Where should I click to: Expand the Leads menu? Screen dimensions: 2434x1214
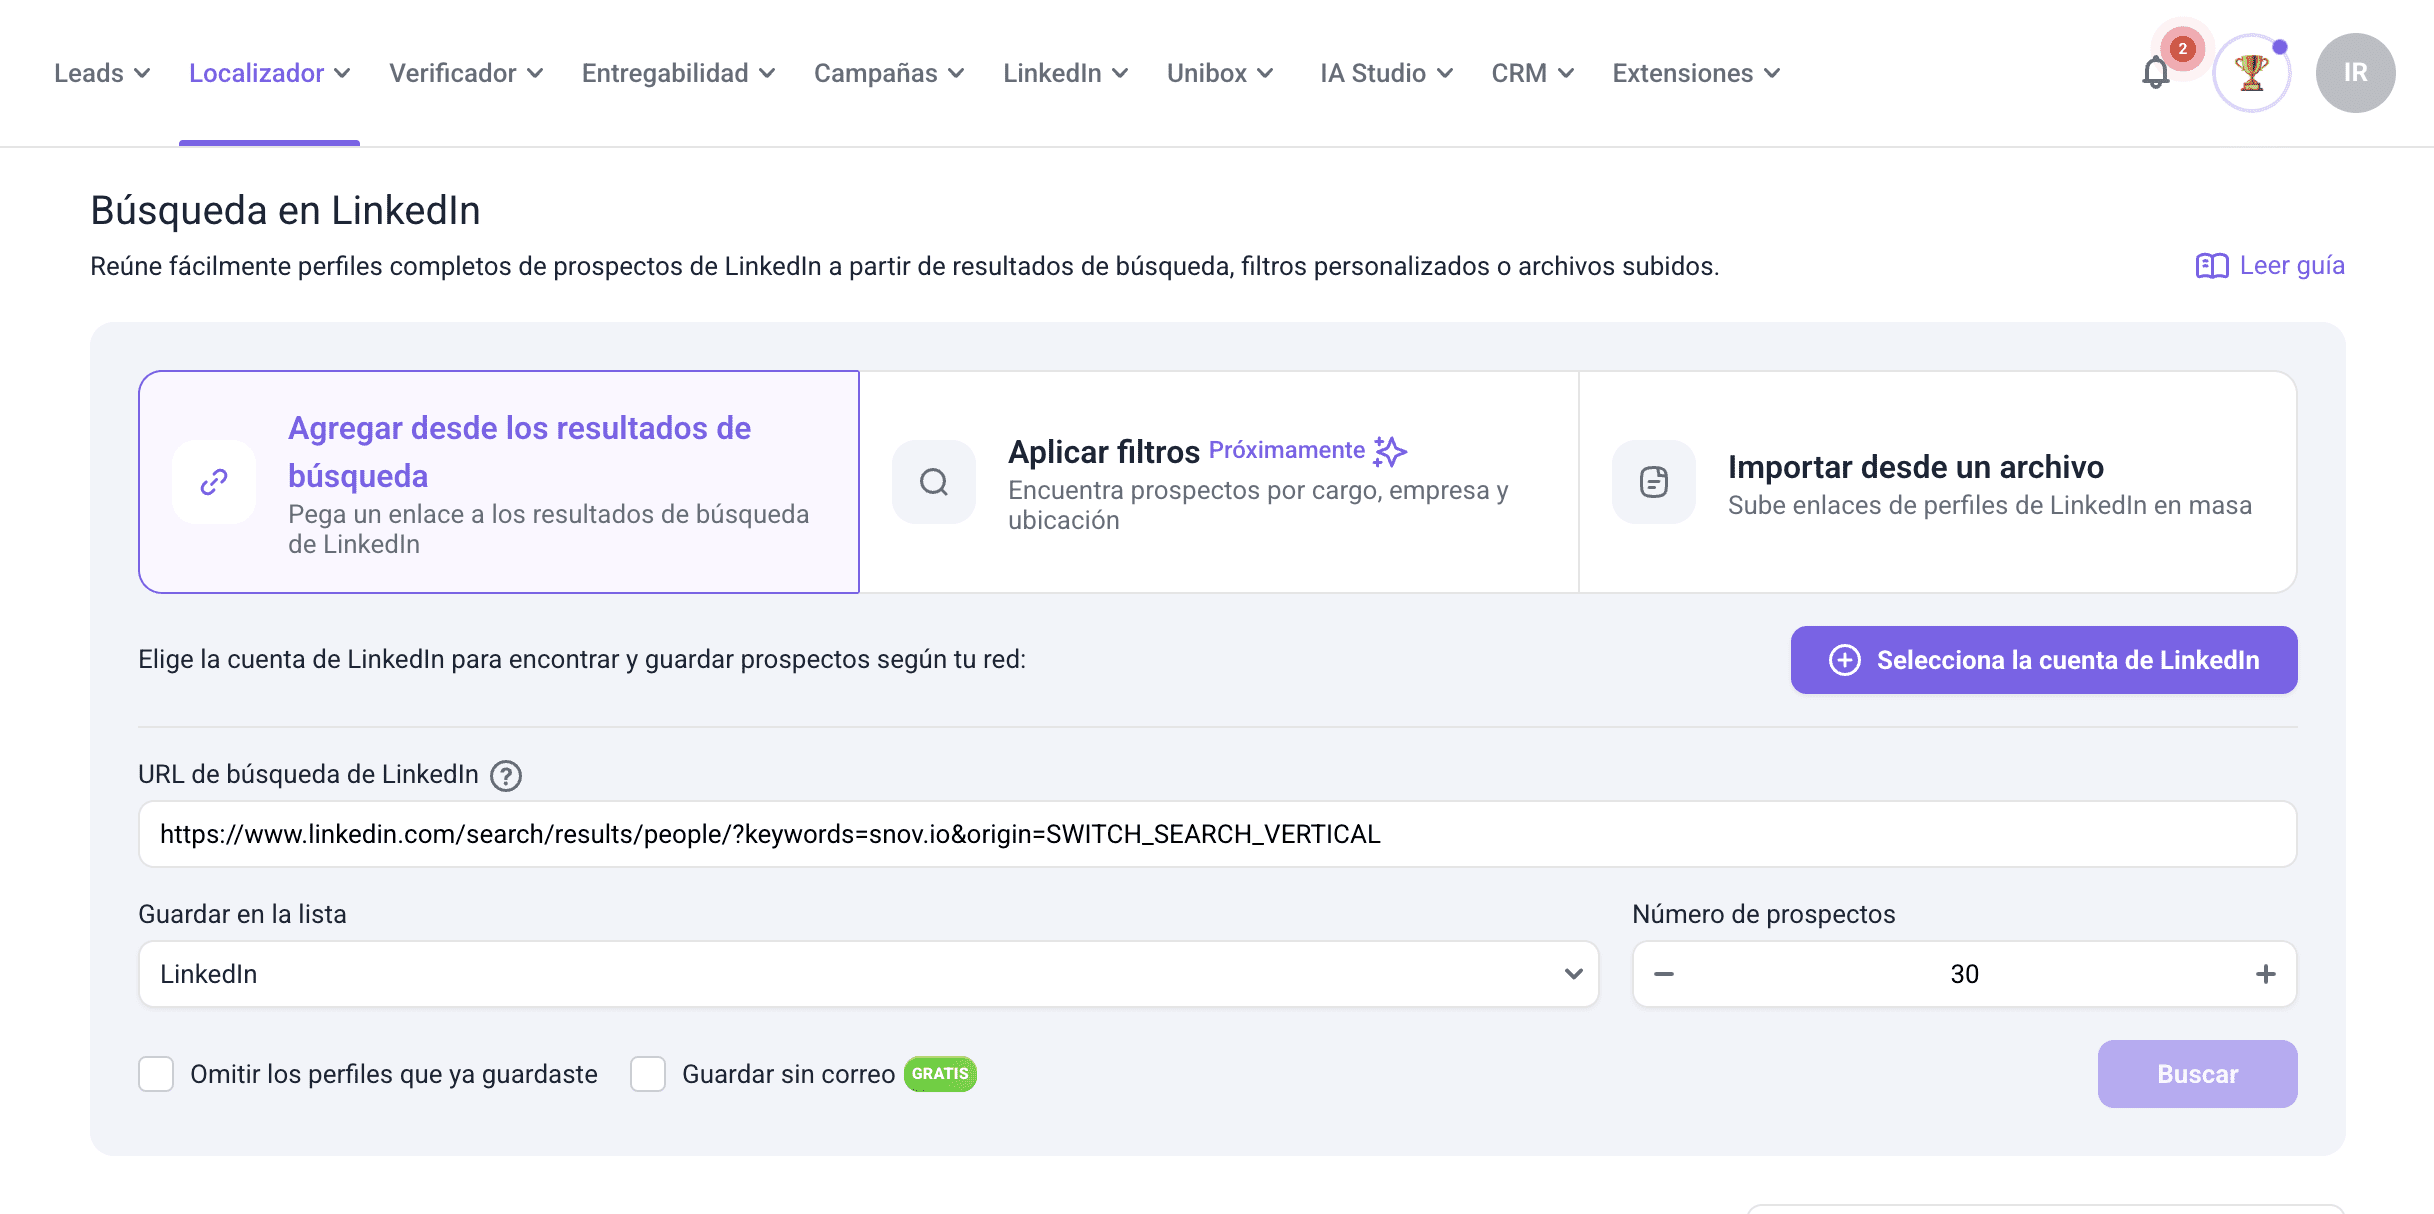pyautogui.click(x=101, y=73)
